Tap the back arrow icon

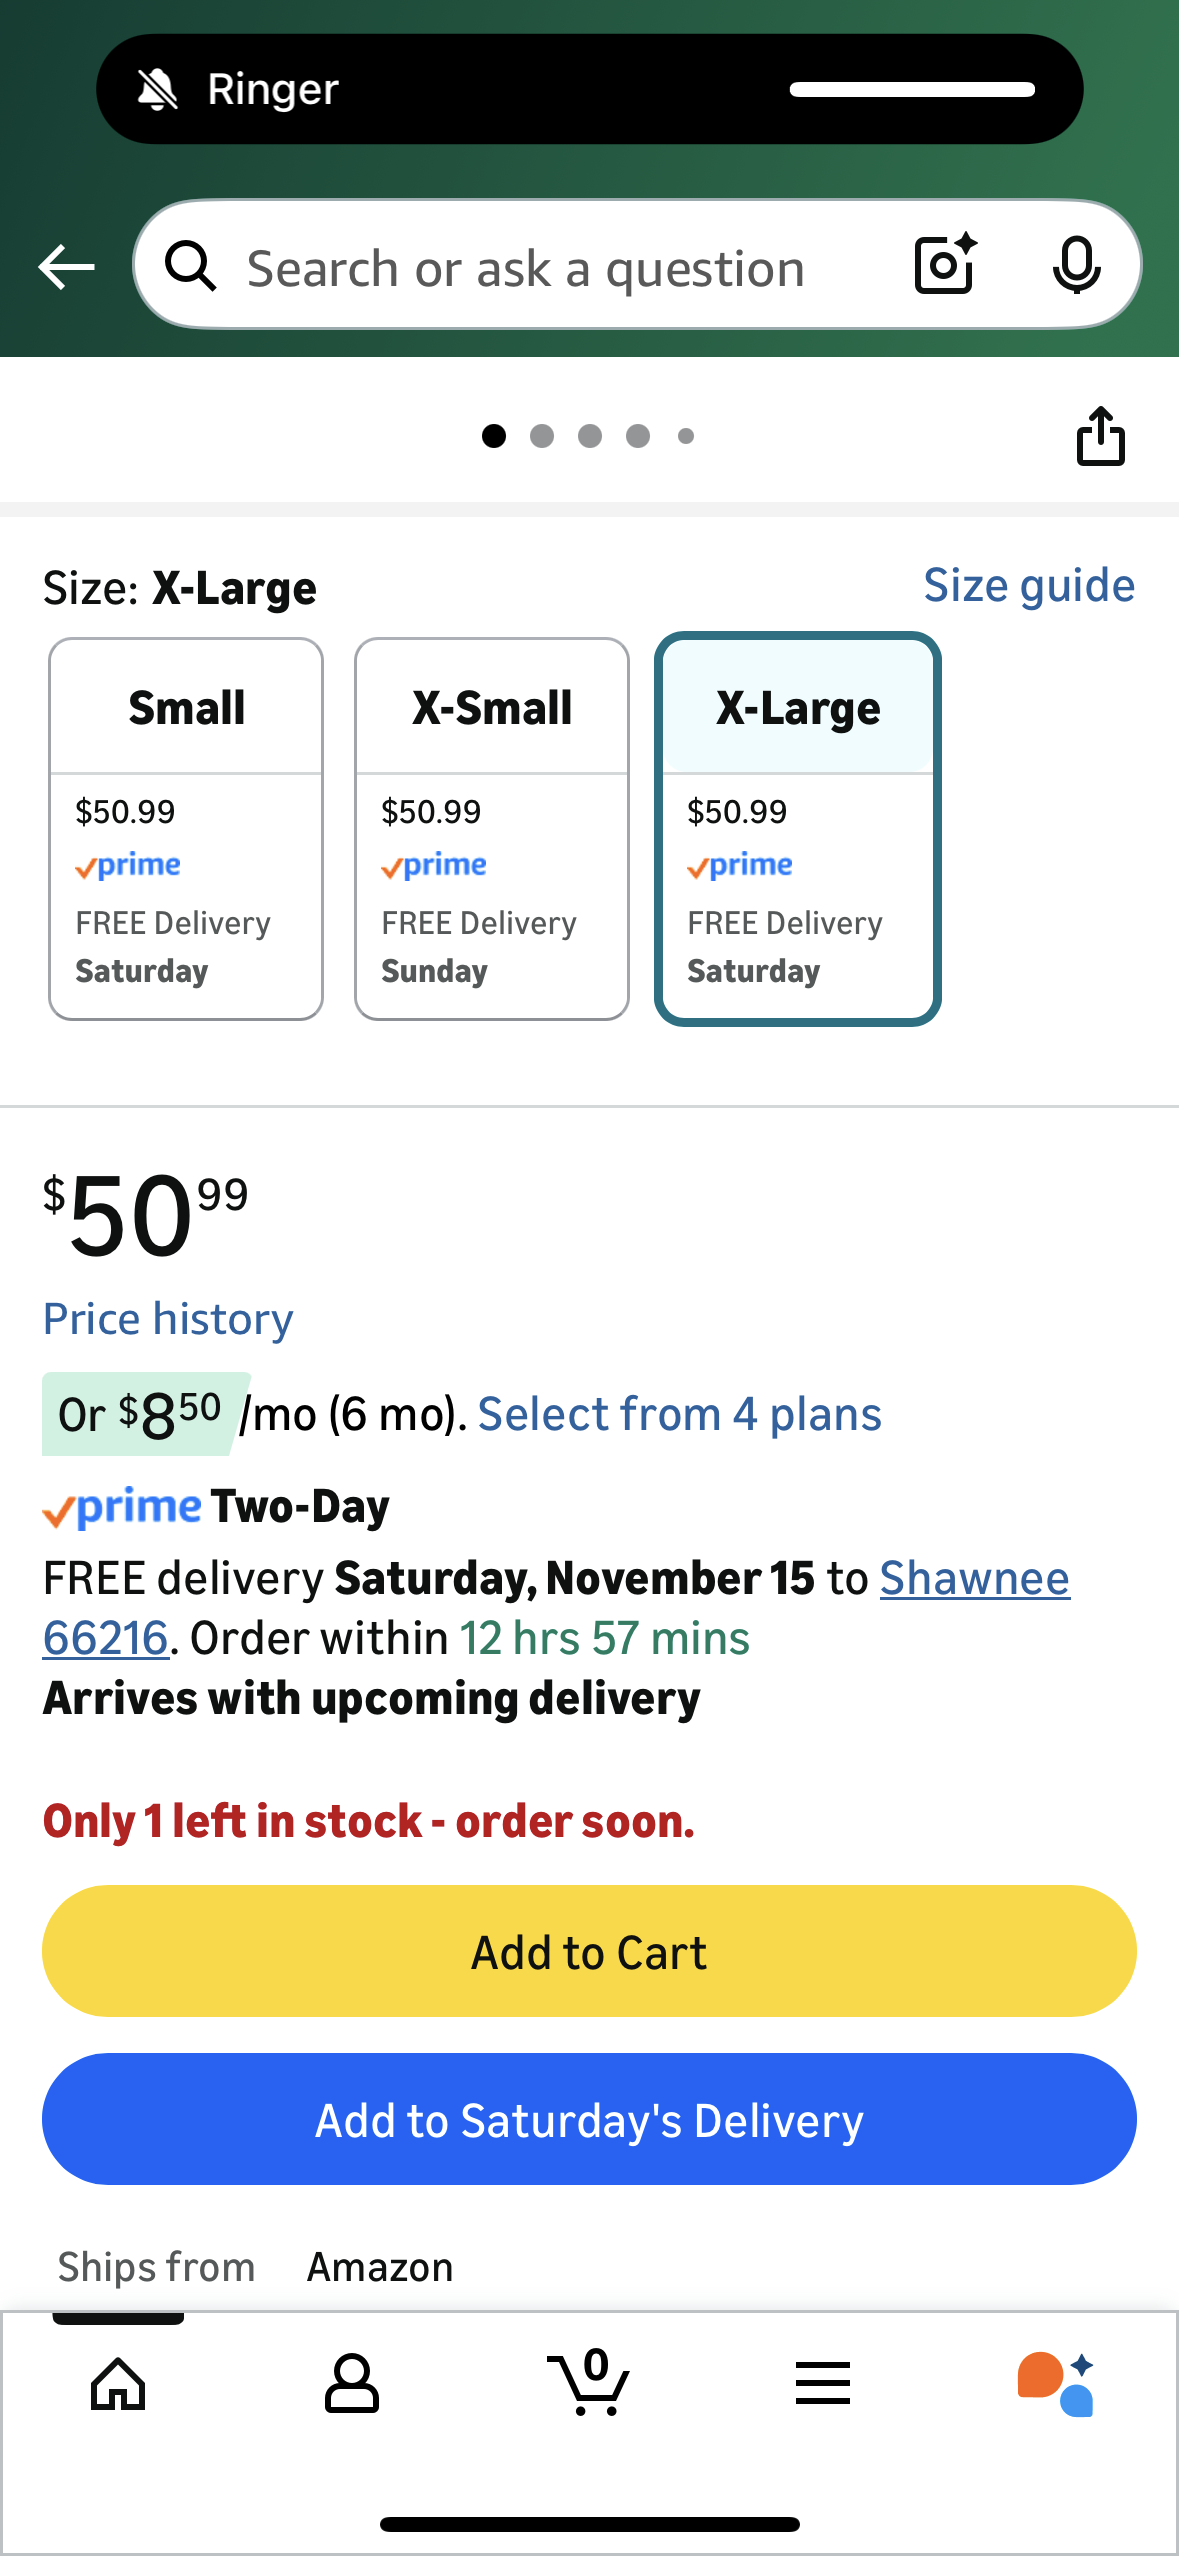[x=66, y=267]
